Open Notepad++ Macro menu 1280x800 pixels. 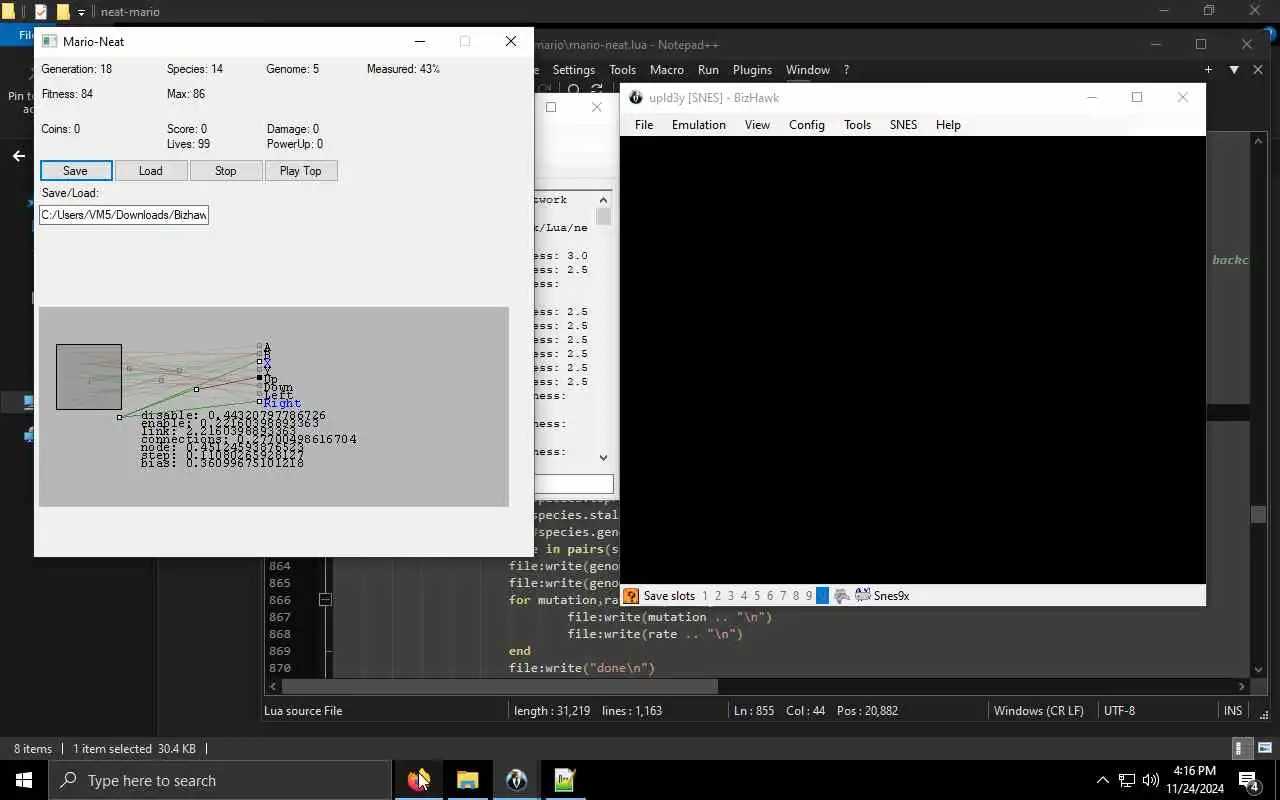(x=667, y=70)
